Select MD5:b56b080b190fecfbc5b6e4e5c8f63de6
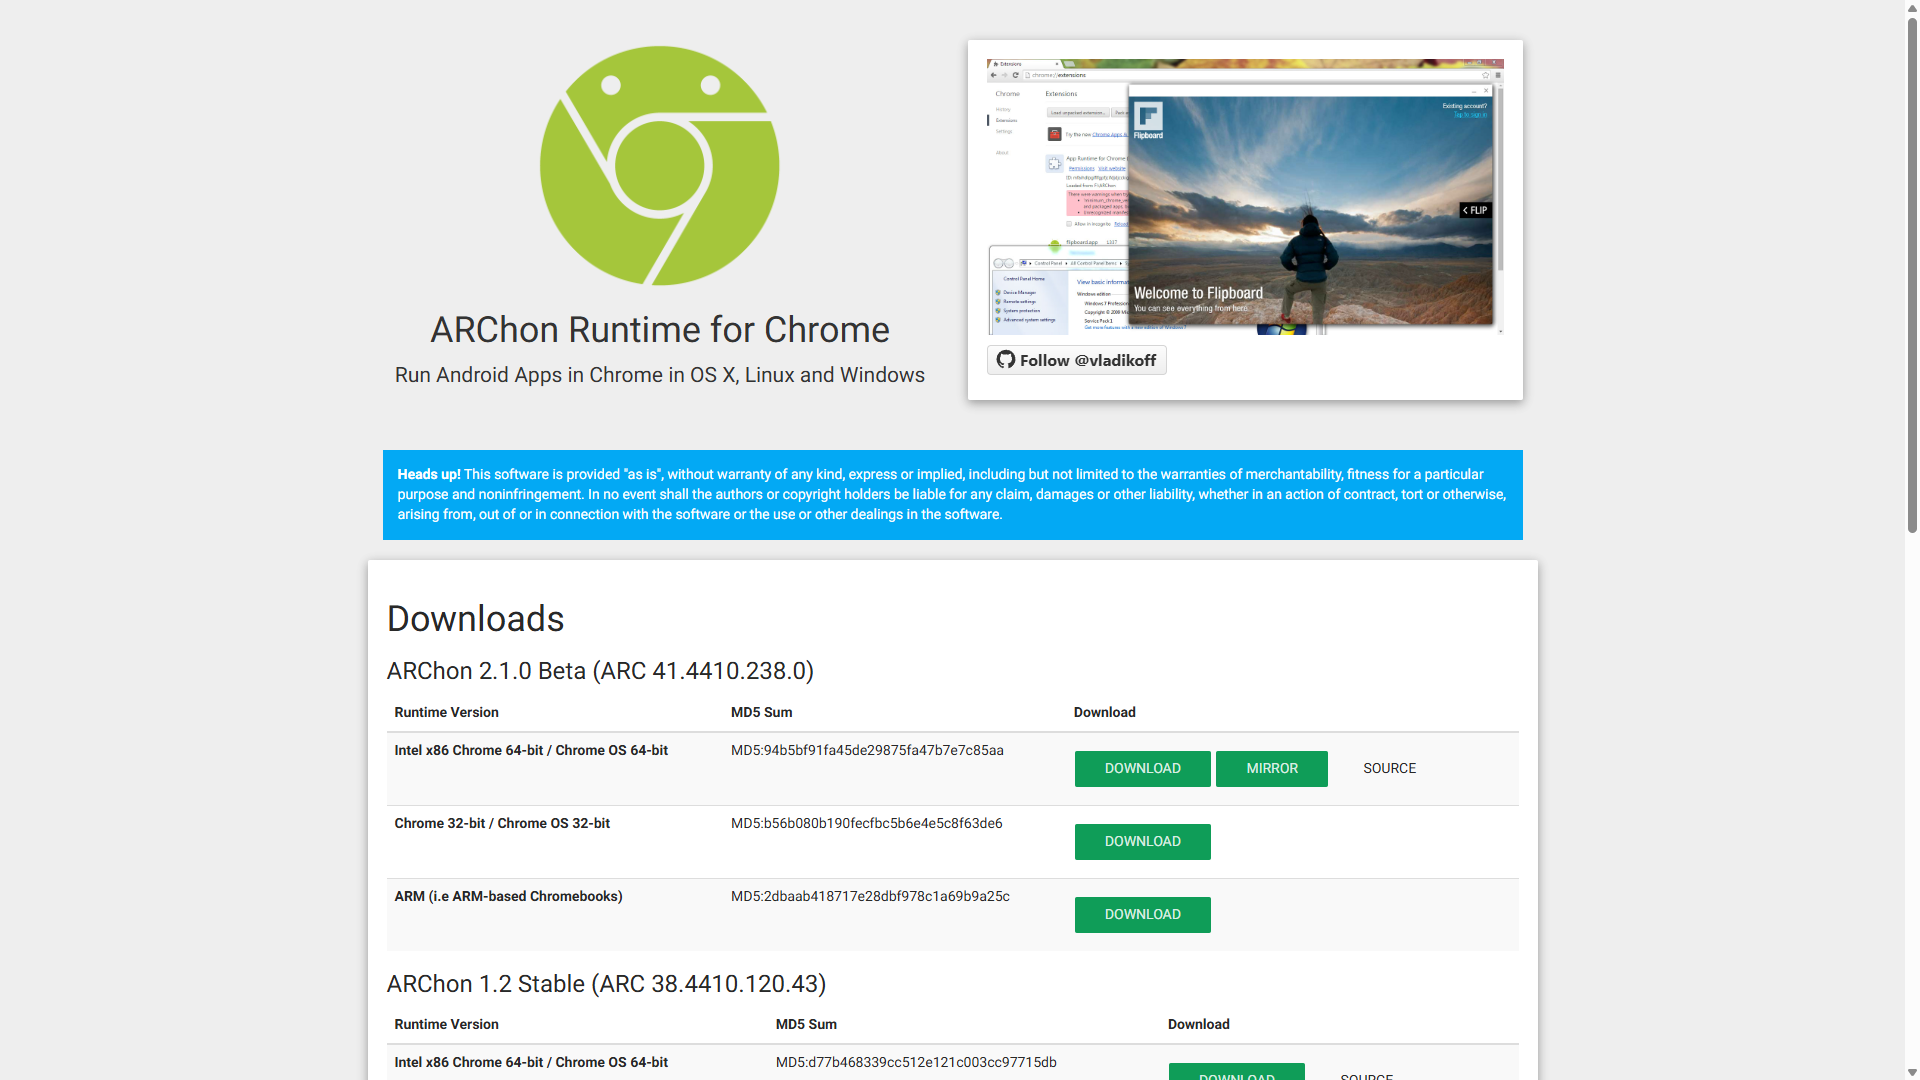 867,824
